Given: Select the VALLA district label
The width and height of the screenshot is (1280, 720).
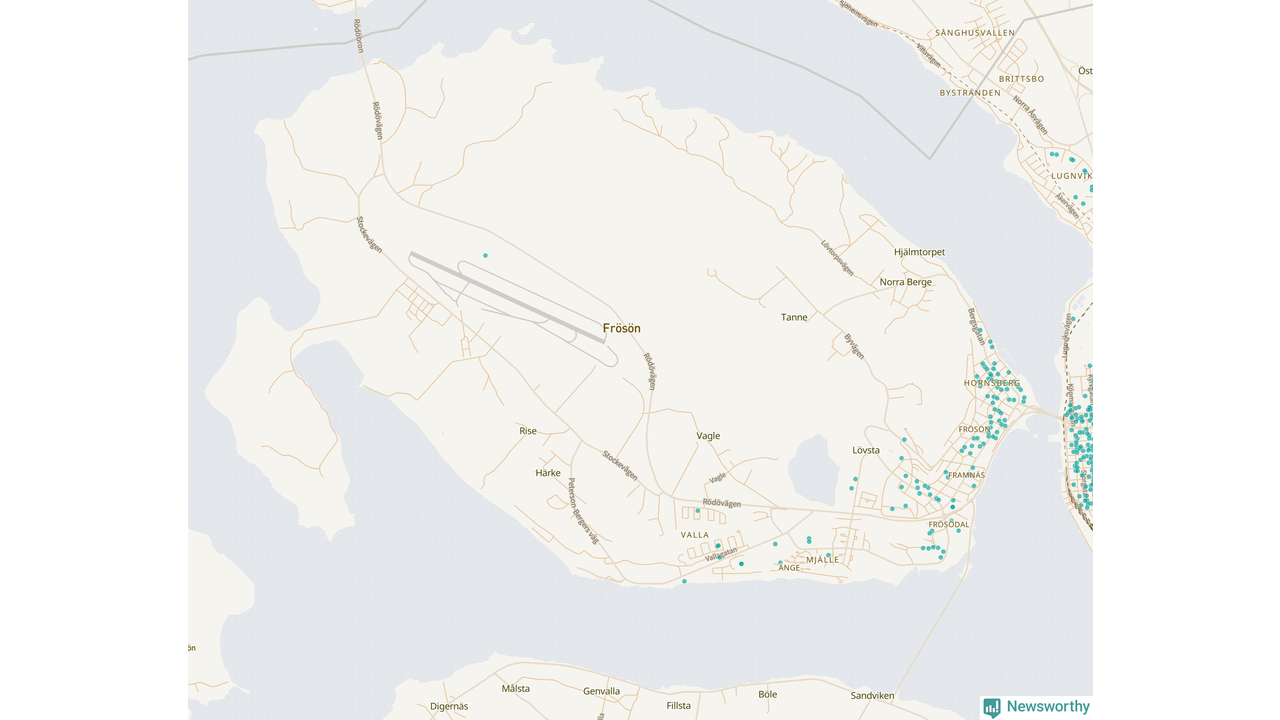Looking at the screenshot, I should pyautogui.click(x=695, y=535).
